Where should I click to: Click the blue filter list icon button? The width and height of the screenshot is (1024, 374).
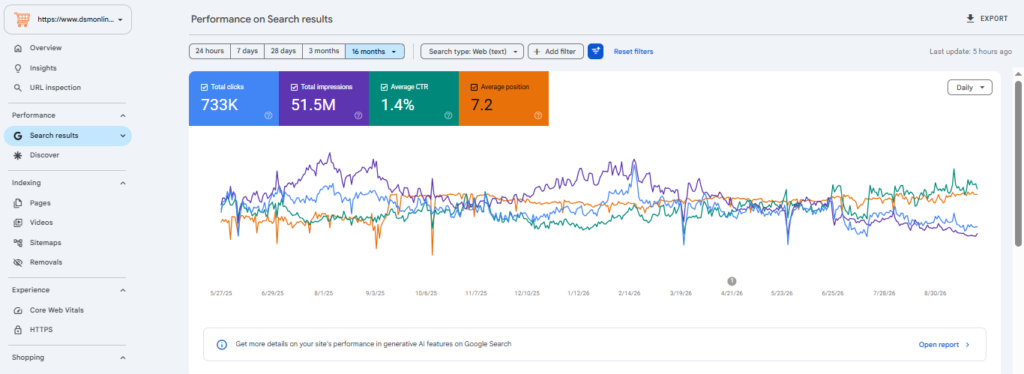[x=595, y=52]
